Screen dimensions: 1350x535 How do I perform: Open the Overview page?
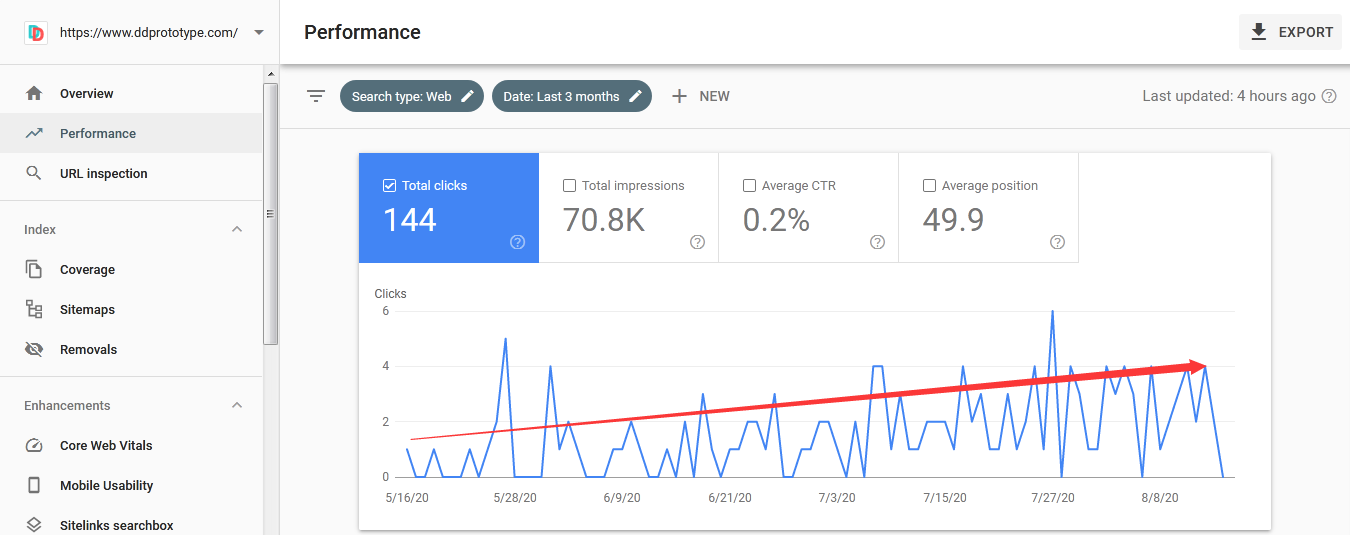[87, 93]
